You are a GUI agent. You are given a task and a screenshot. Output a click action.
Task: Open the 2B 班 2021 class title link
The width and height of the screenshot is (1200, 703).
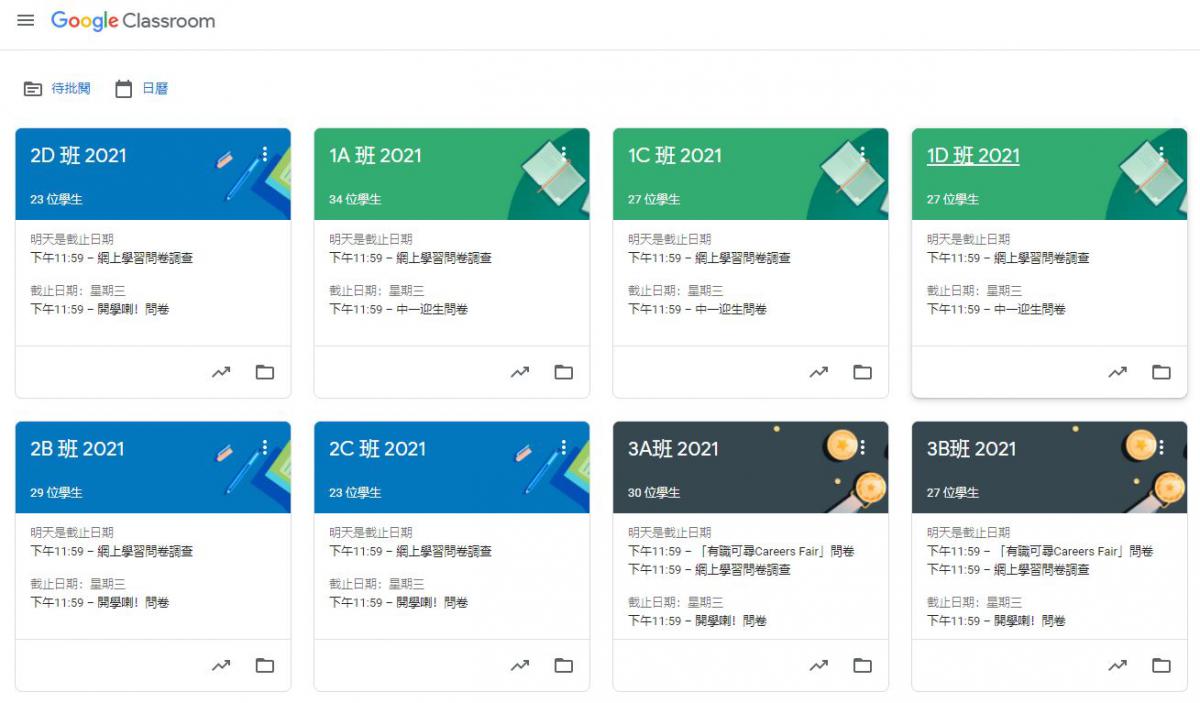(78, 449)
